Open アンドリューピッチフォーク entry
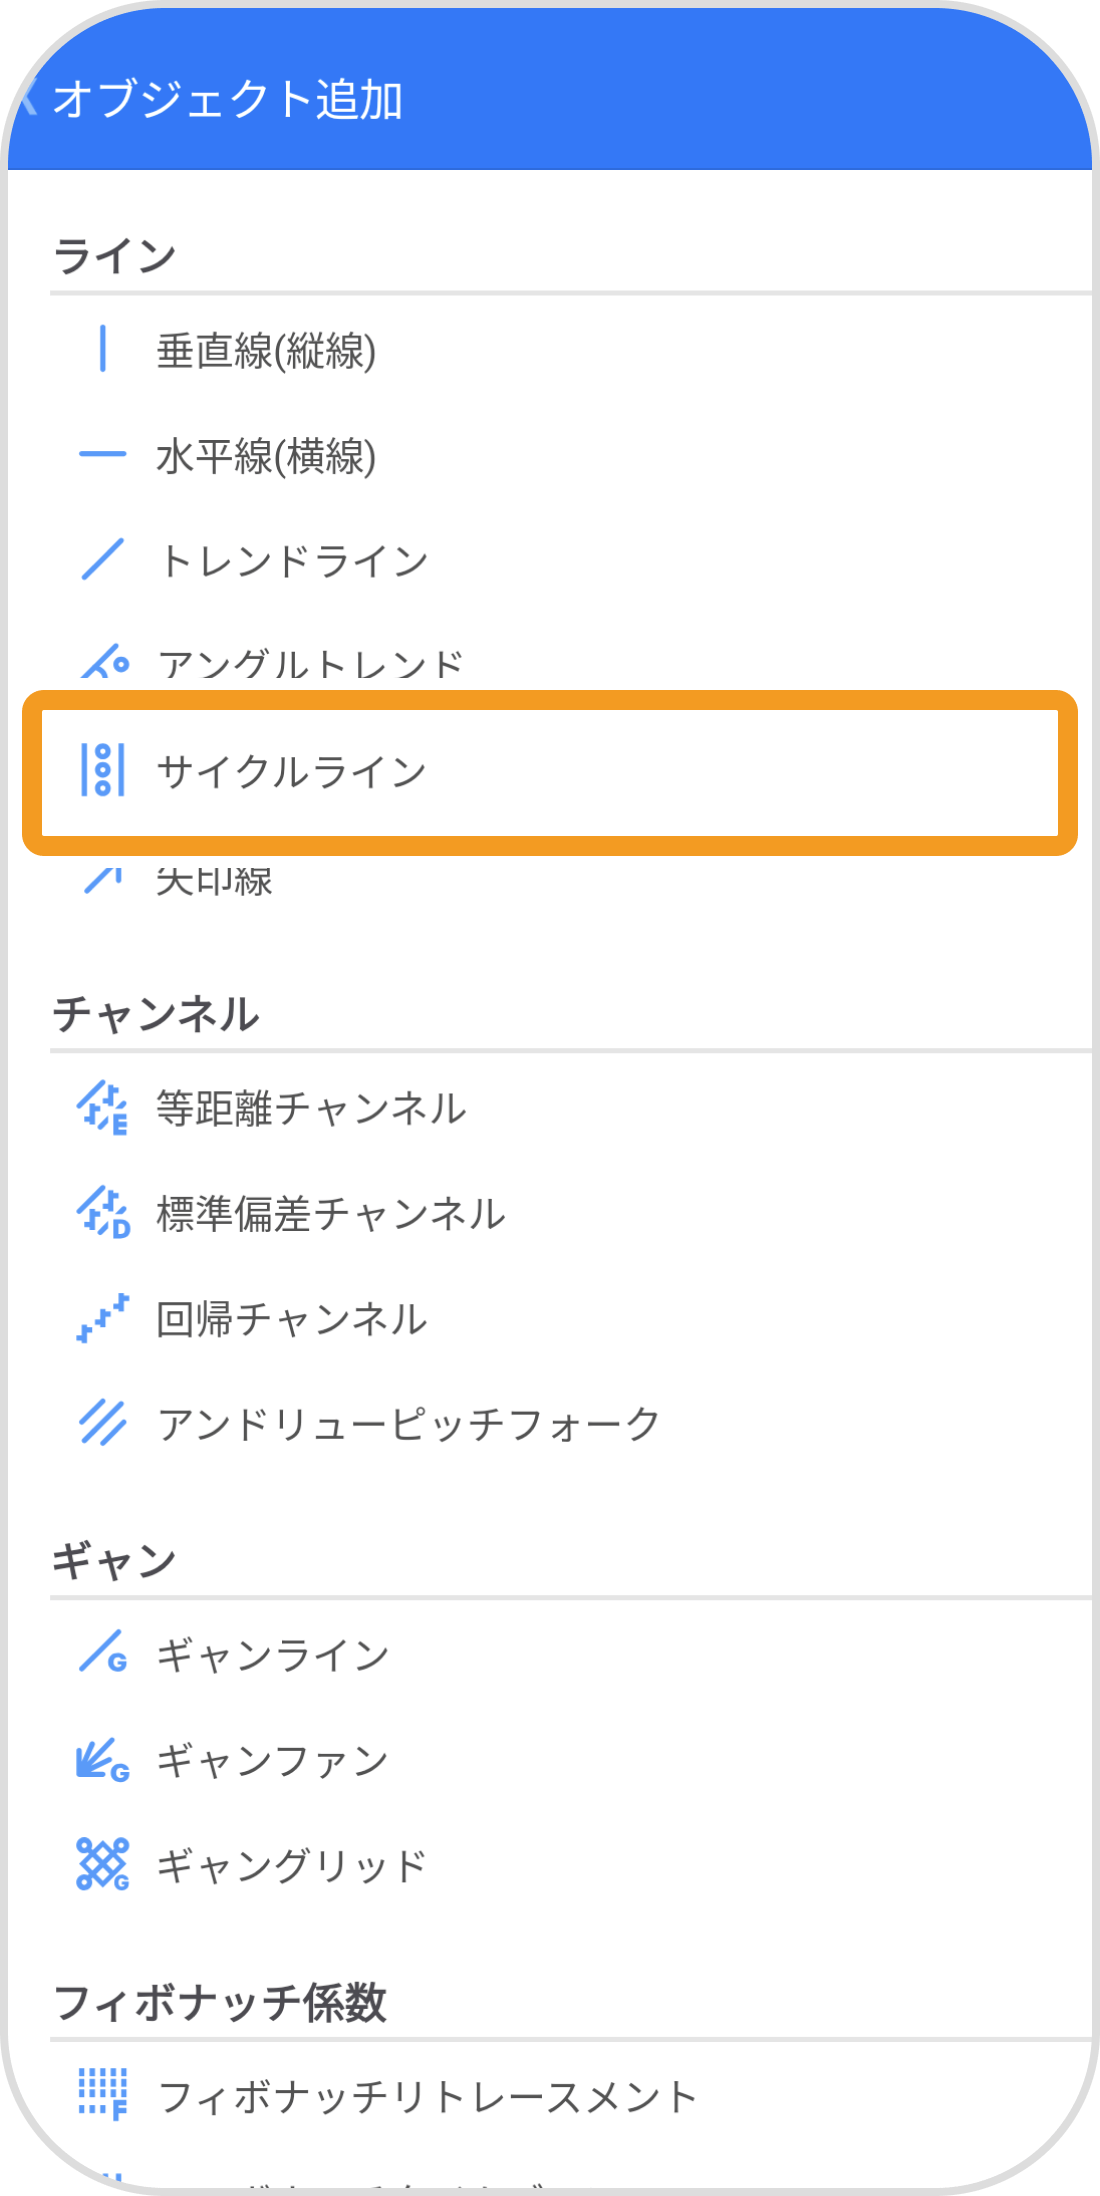Viewport: 1100px width, 2196px height. [408, 1423]
